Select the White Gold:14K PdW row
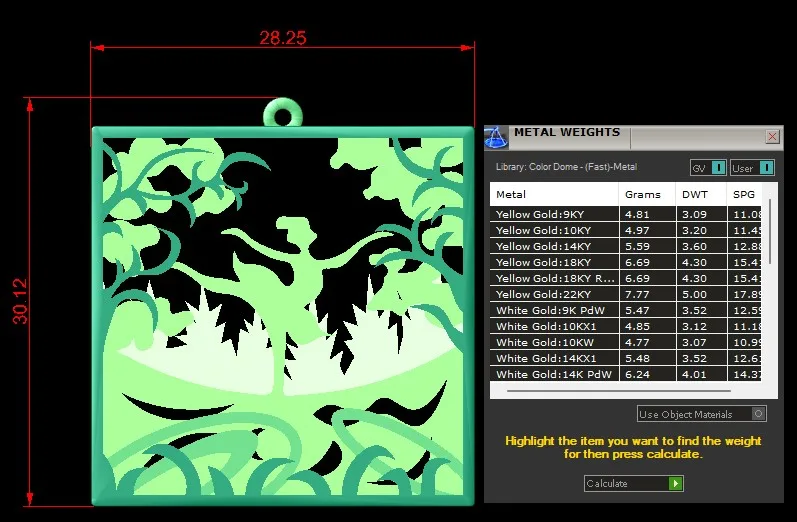Screen dimensions: 797x522 point(626,374)
